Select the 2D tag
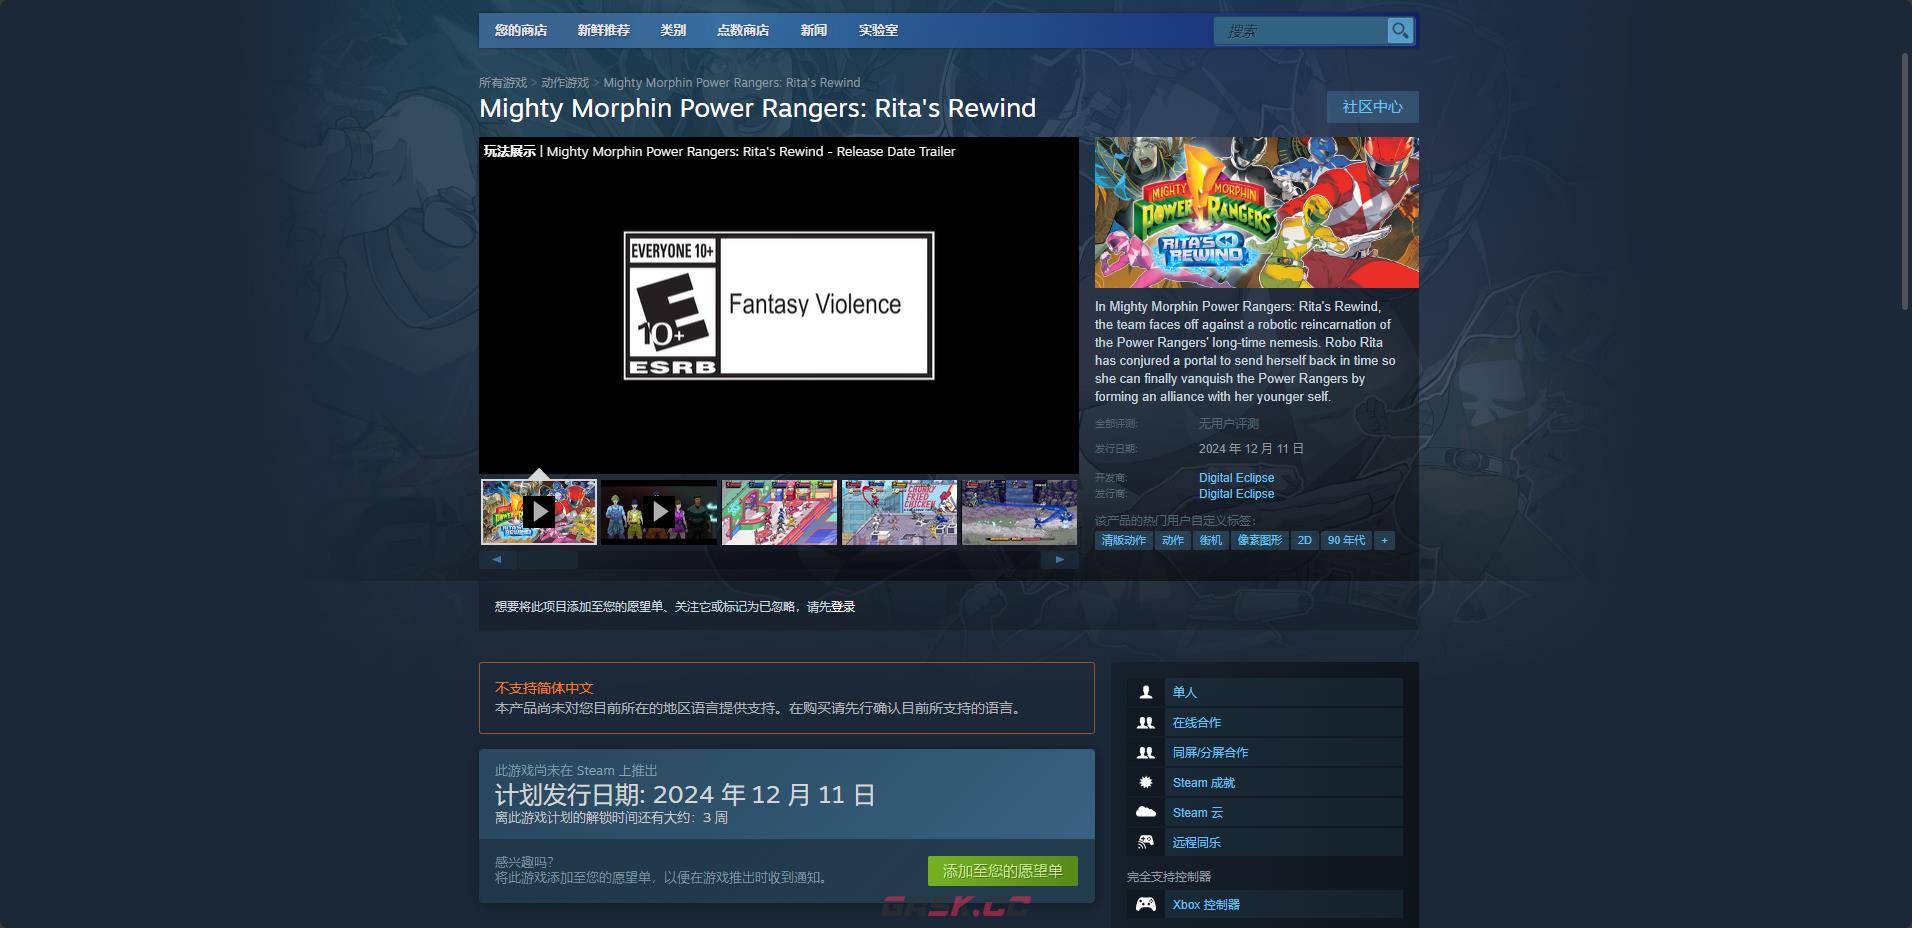The width and height of the screenshot is (1912, 928). click(x=1304, y=540)
